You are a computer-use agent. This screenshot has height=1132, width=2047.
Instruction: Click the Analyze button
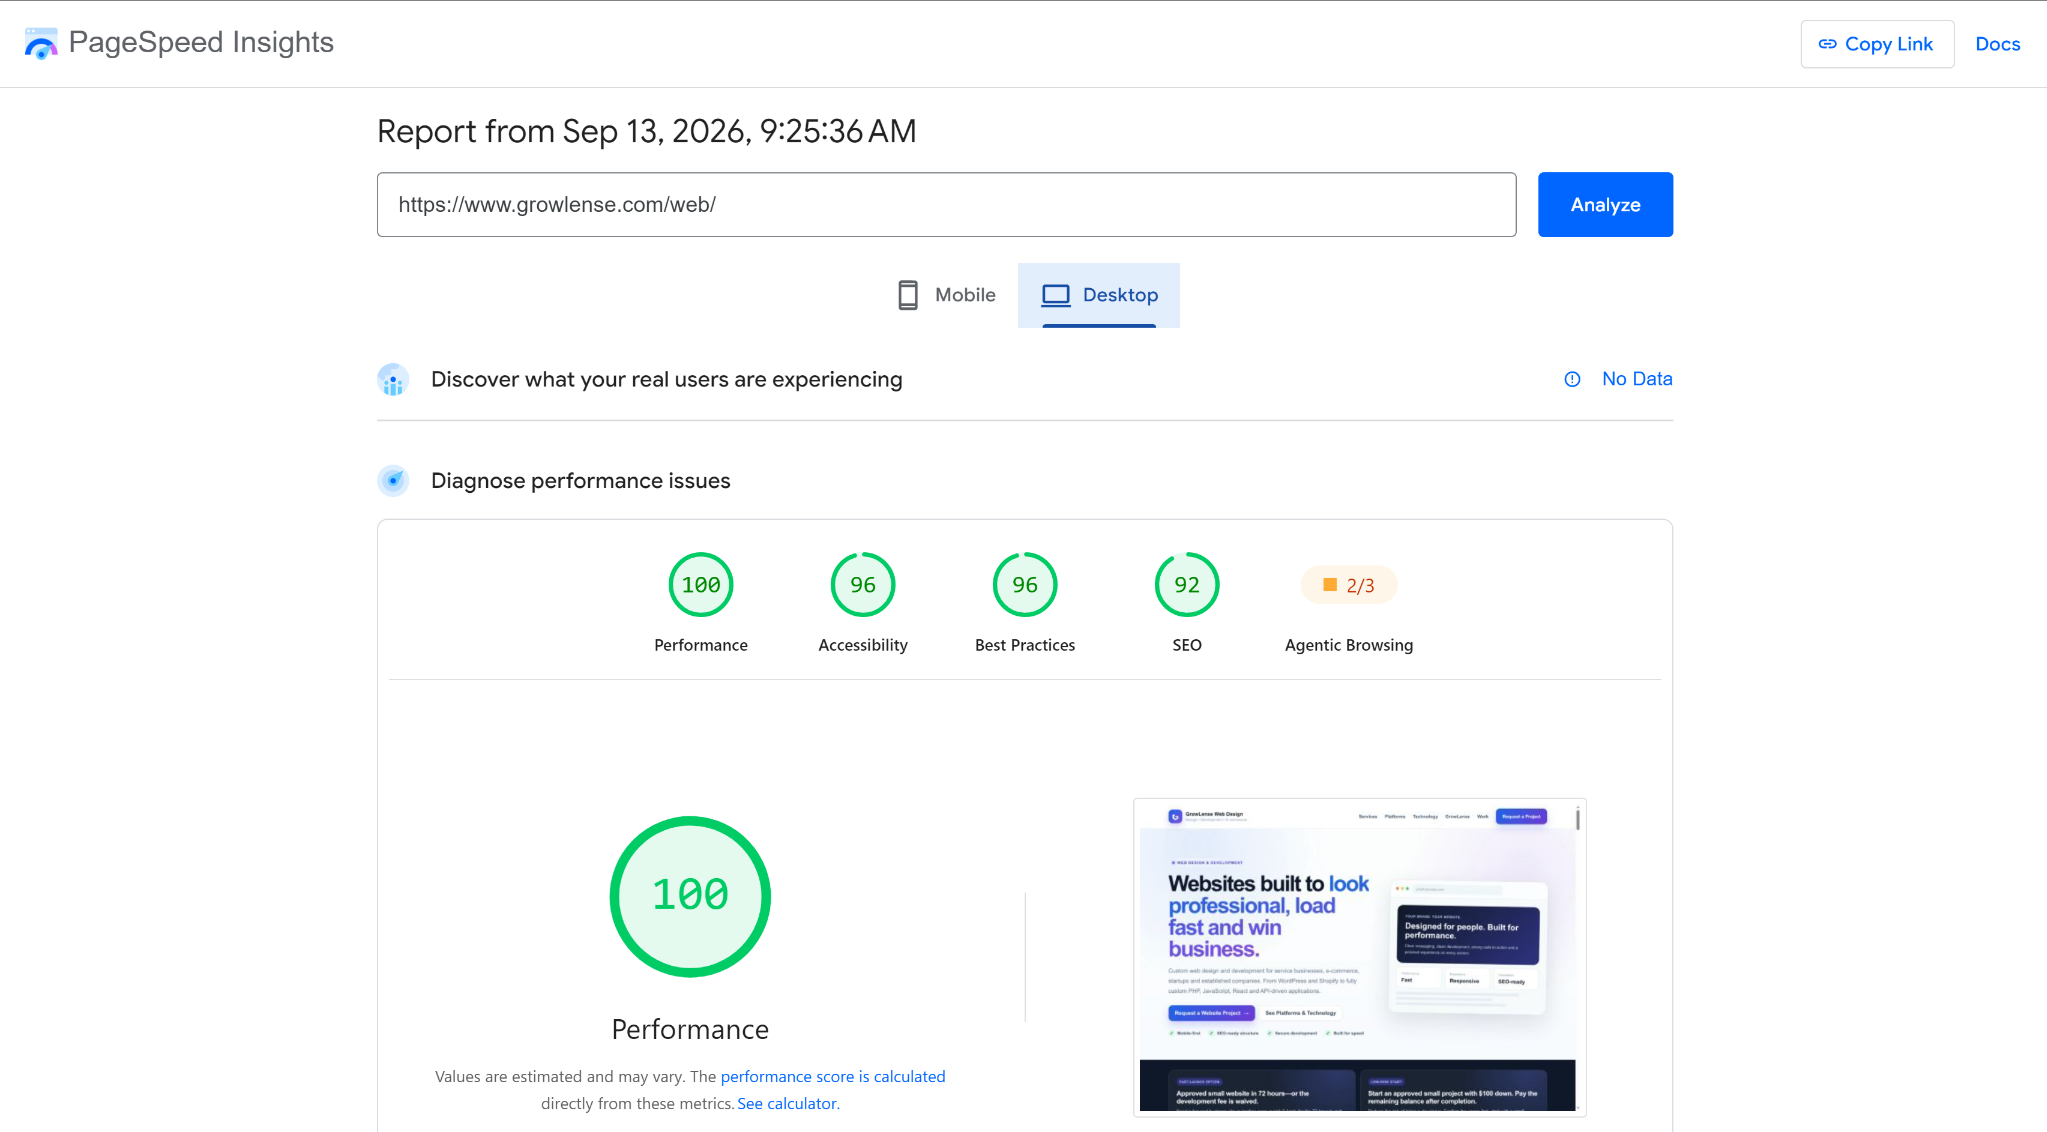pyautogui.click(x=1605, y=205)
